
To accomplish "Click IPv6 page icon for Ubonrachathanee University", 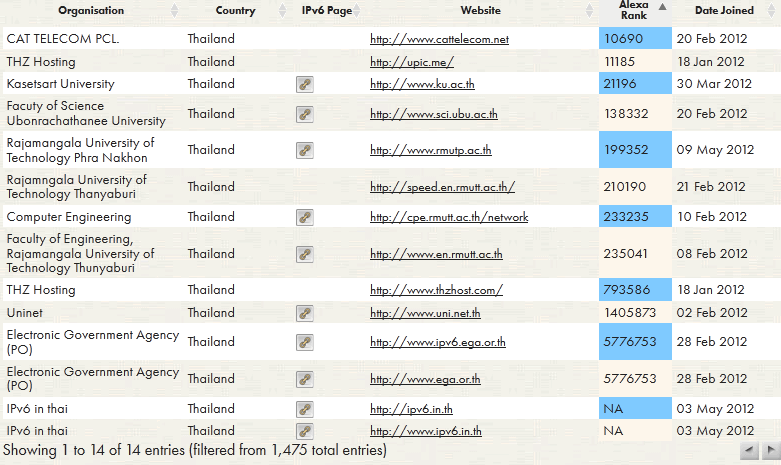I will (305, 114).
